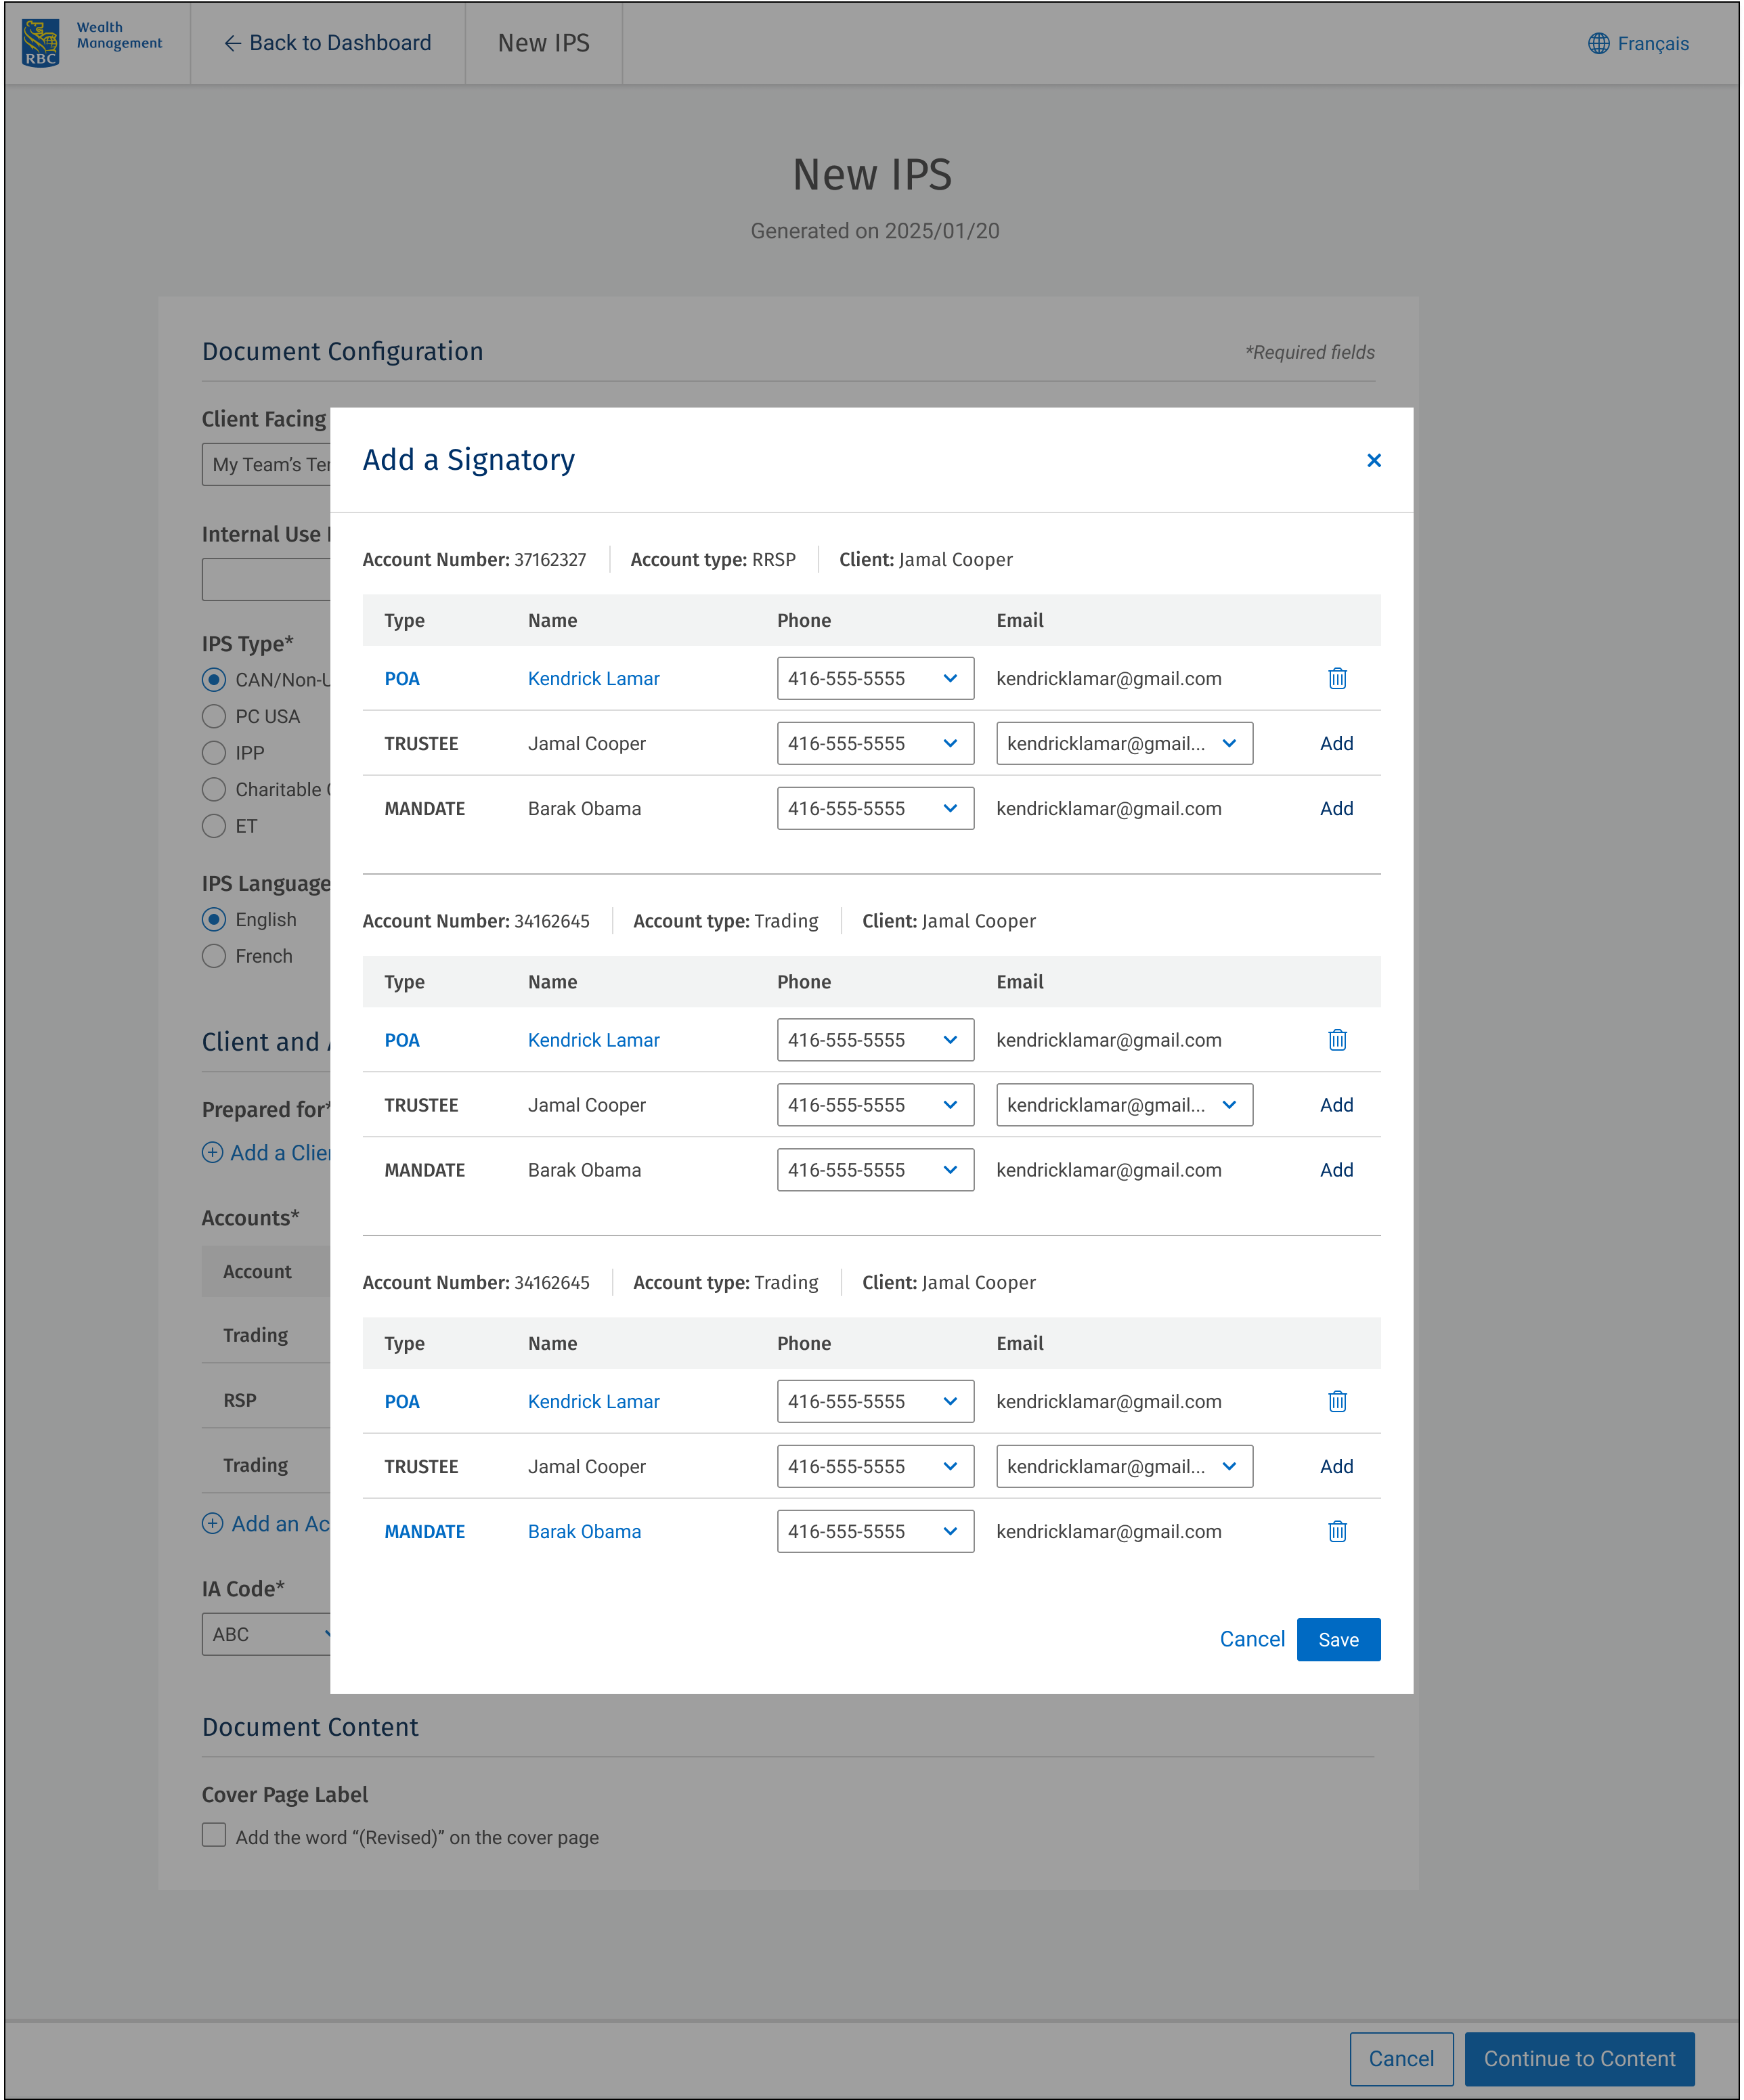Screen dimensions: 1744x2100
Task: Check the (Revised) cover page checkbox
Action: (x=214, y=1835)
